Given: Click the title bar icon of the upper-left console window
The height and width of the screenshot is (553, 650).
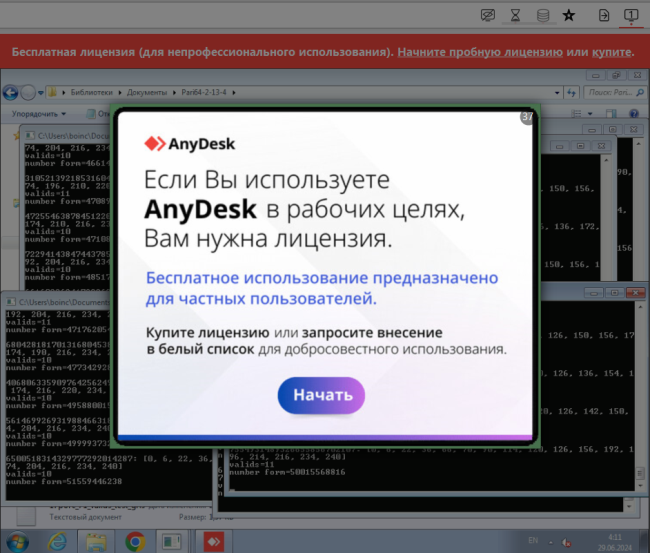Looking at the screenshot, I should (29, 136).
